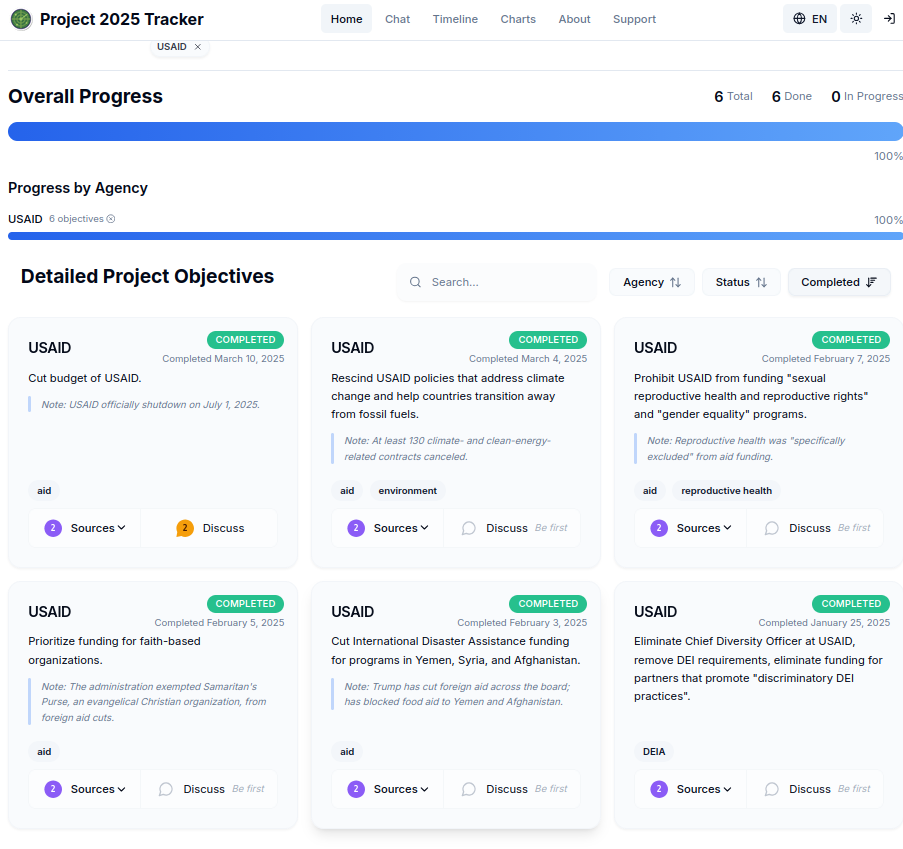Click the orange discuss bubble on Cut budget card
This screenshot has width=903, height=849.
184,528
